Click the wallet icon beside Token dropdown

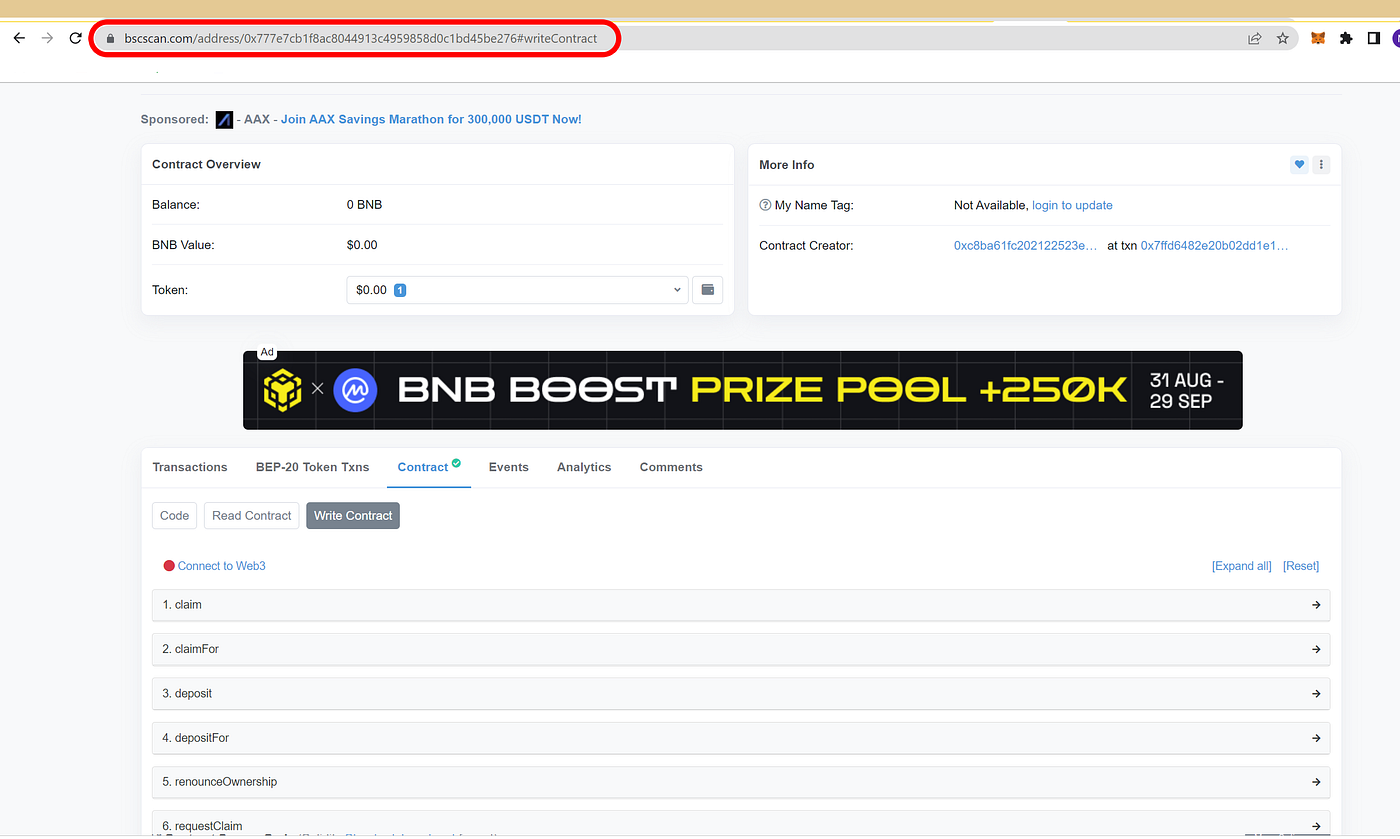click(708, 290)
